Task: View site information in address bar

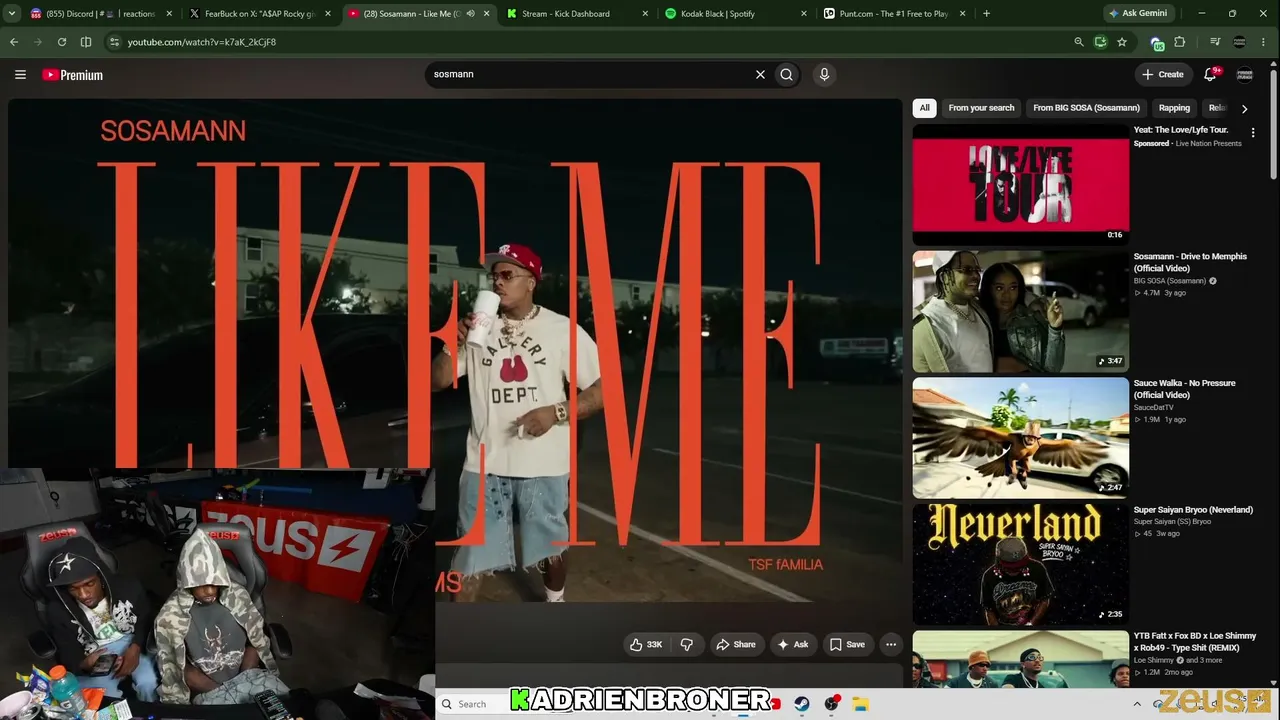Action: tap(114, 42)
